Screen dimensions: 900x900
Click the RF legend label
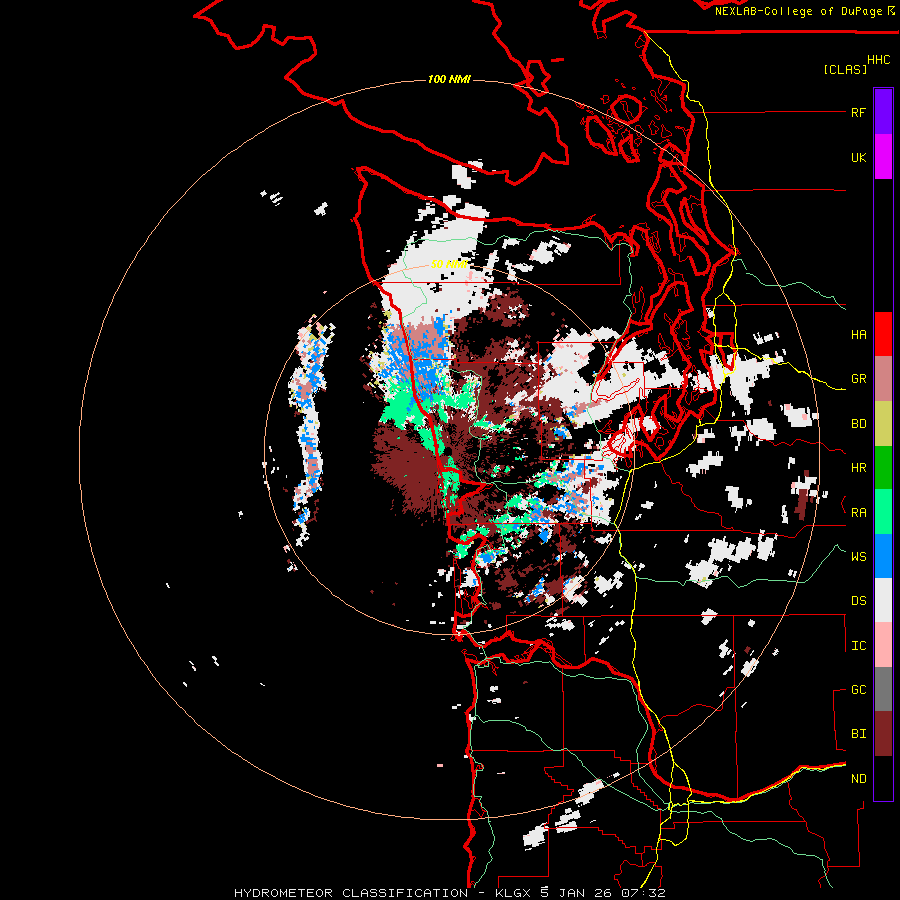[x=858, y=112]
